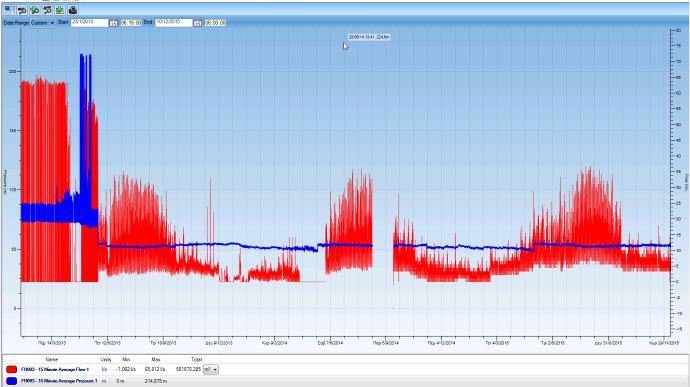Image resolution: width=690 pixels, height=387 pixels.
Task: Open the Total units dropdown for Flow
Action: 211,369
